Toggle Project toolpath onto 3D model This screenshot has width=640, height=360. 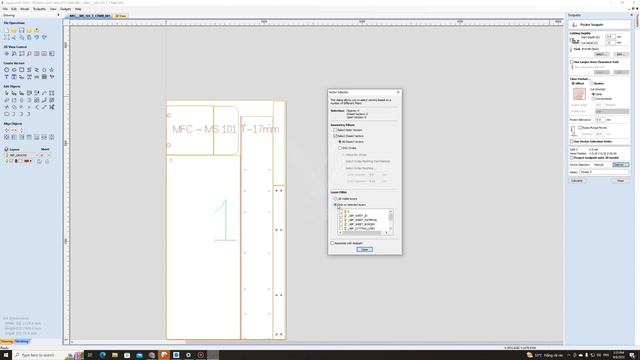point(572,158)
